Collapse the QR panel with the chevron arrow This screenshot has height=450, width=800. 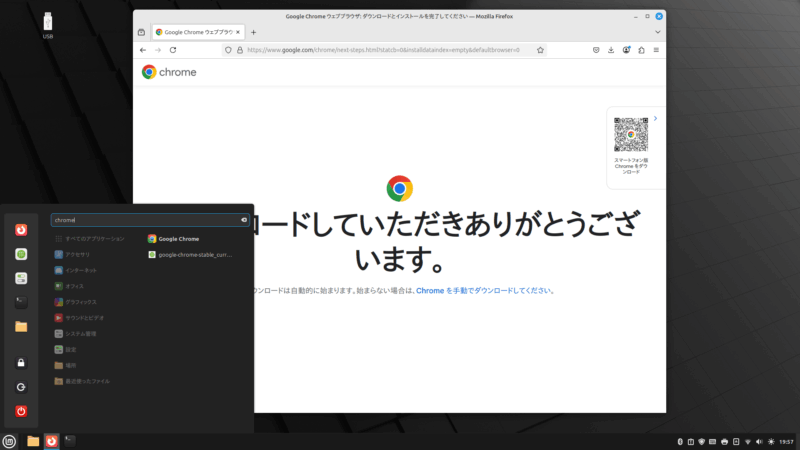tap(656, 118)
